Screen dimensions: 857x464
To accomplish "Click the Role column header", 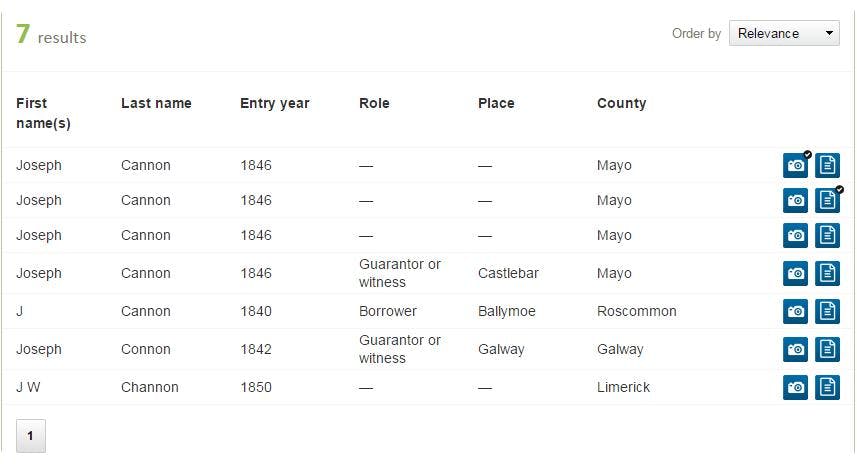I will (x=374, y=103).
